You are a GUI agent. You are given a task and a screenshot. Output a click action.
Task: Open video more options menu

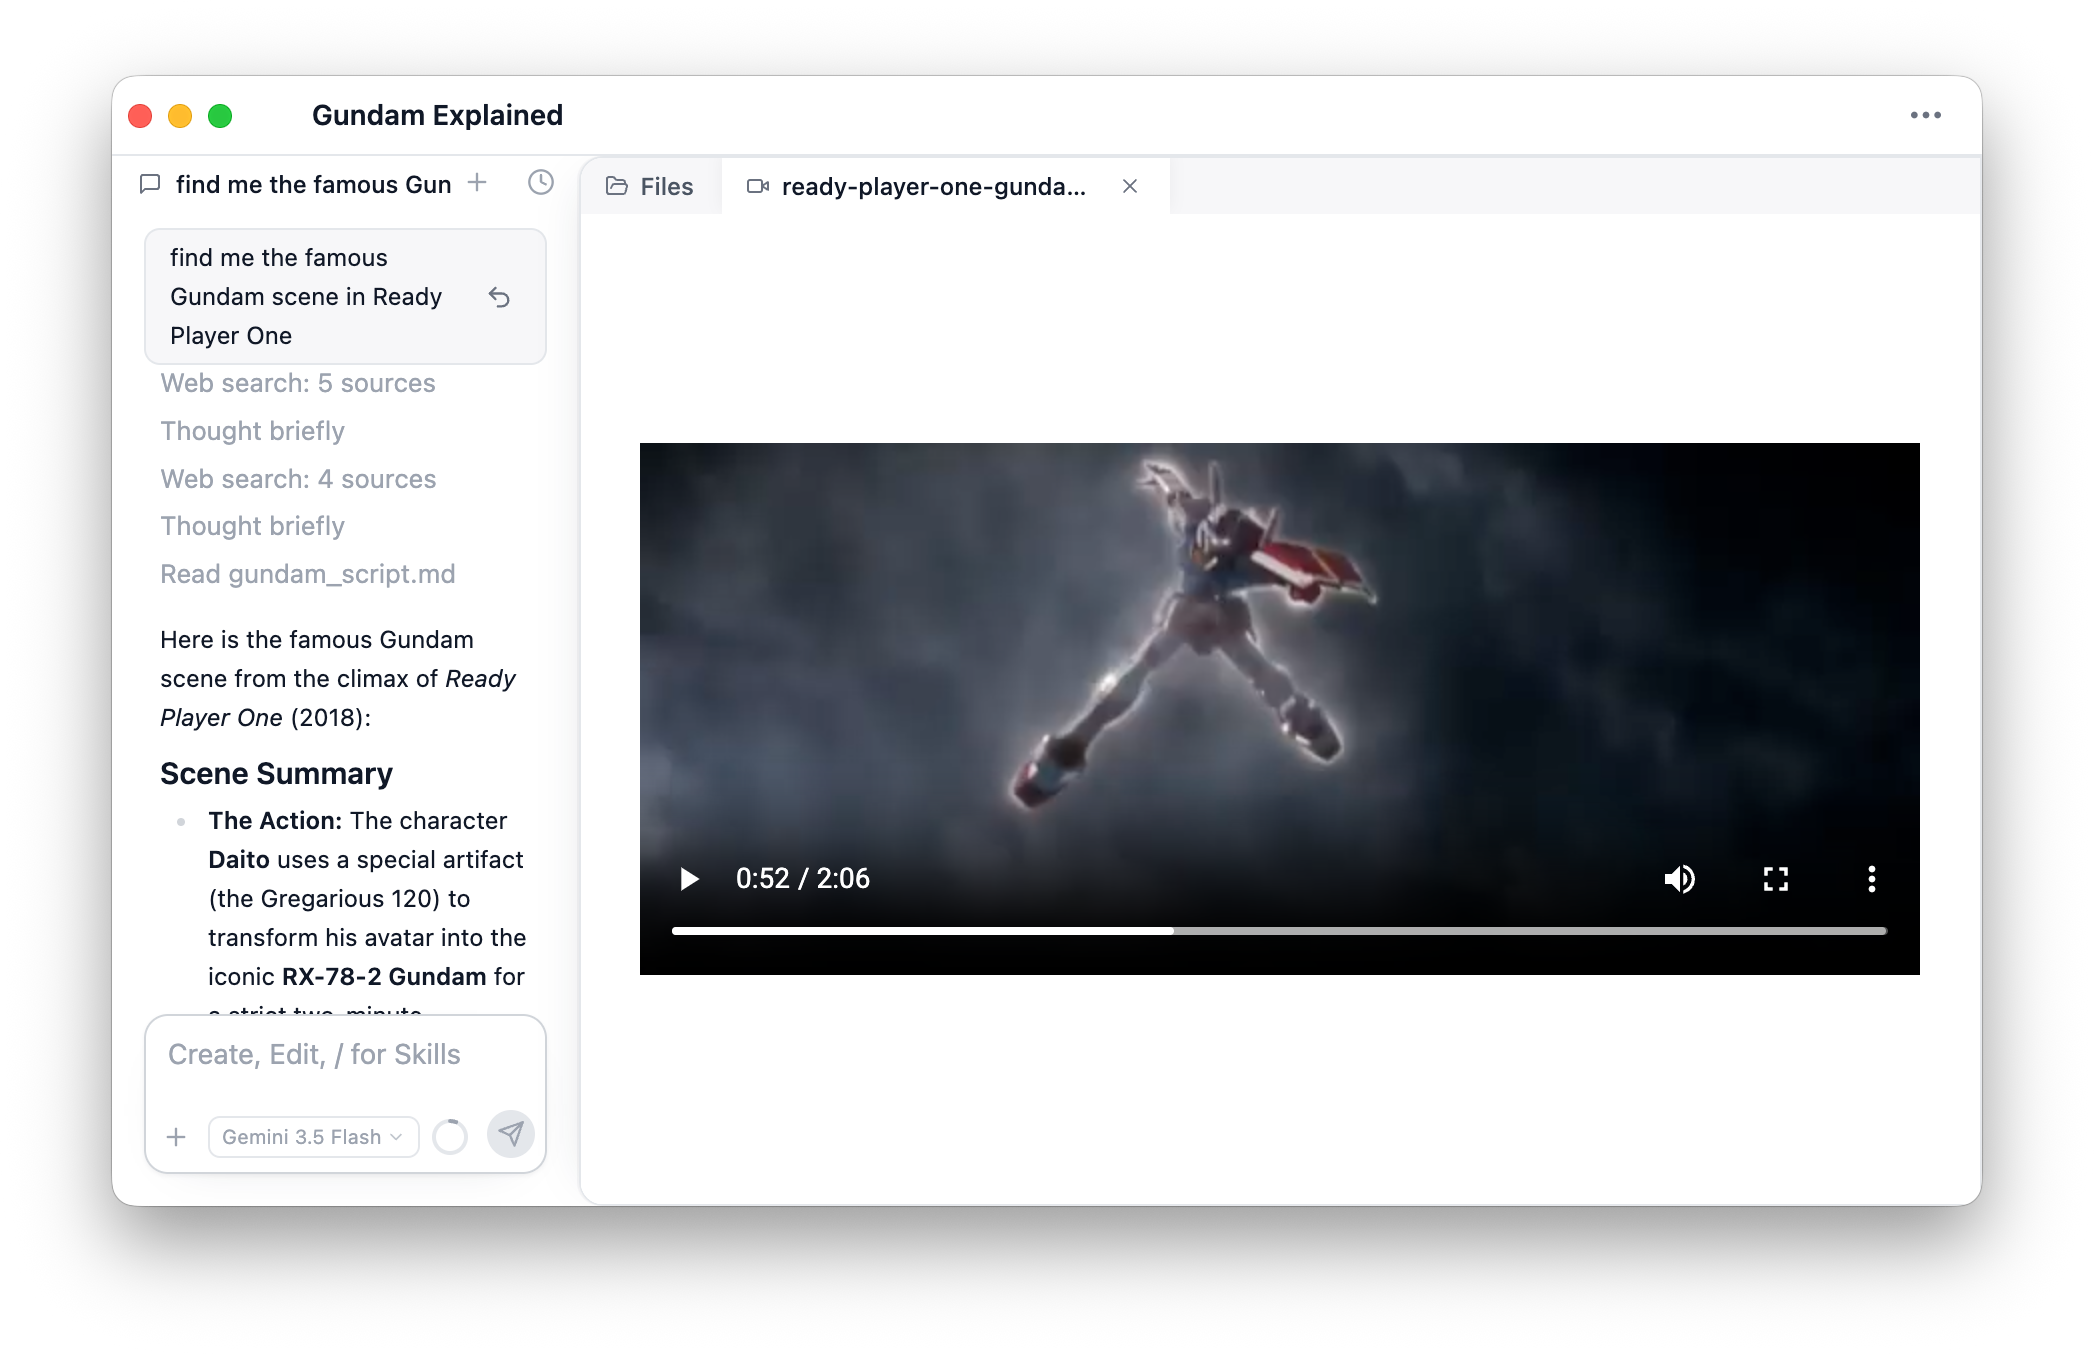1872,879
